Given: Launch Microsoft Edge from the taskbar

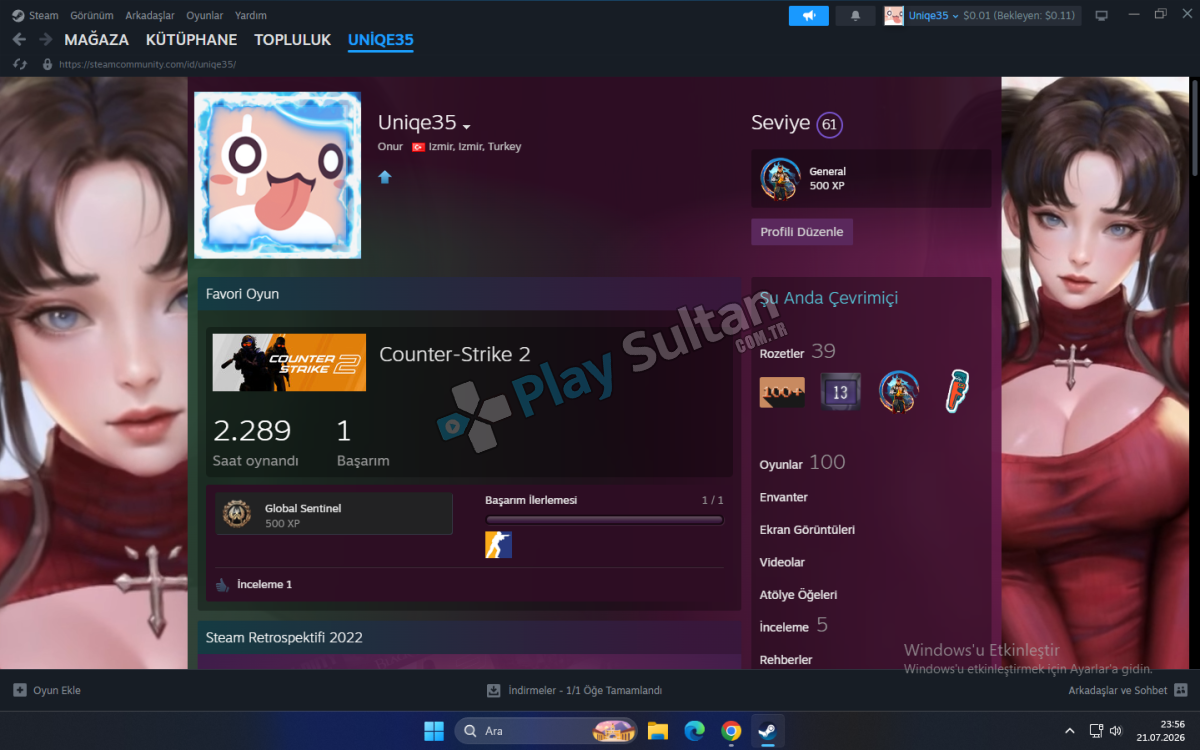Looking at the screenshot, I should [x=694, y=731].
